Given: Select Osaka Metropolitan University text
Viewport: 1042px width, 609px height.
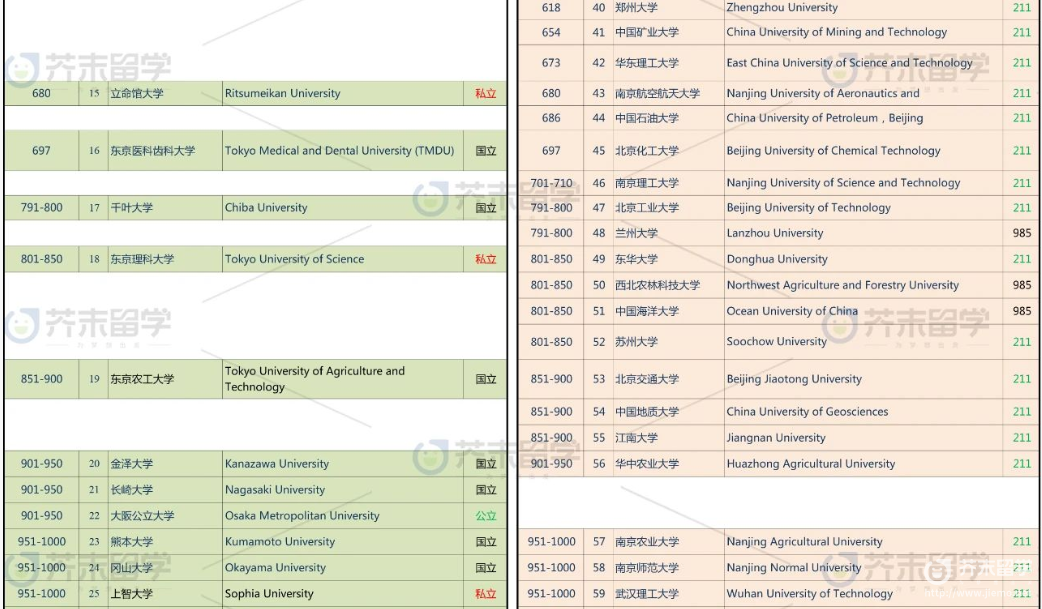Looking at the screenshot, I should click(302, 515).
